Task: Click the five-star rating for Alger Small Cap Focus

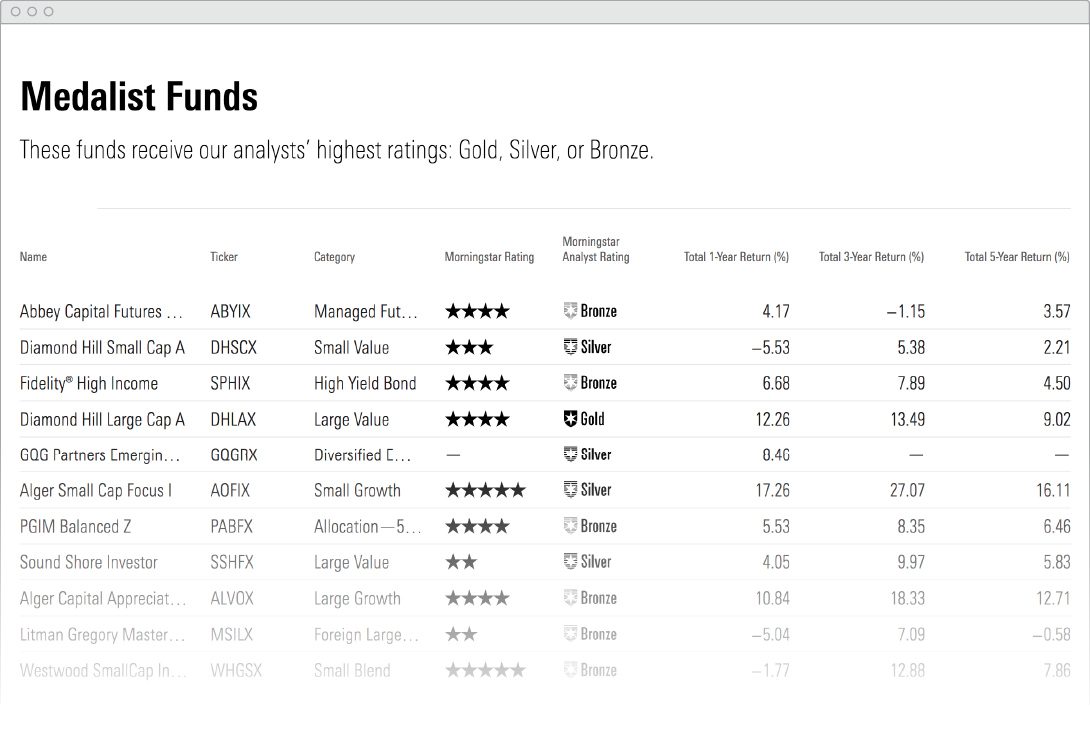Action: [x=485, y=490]
